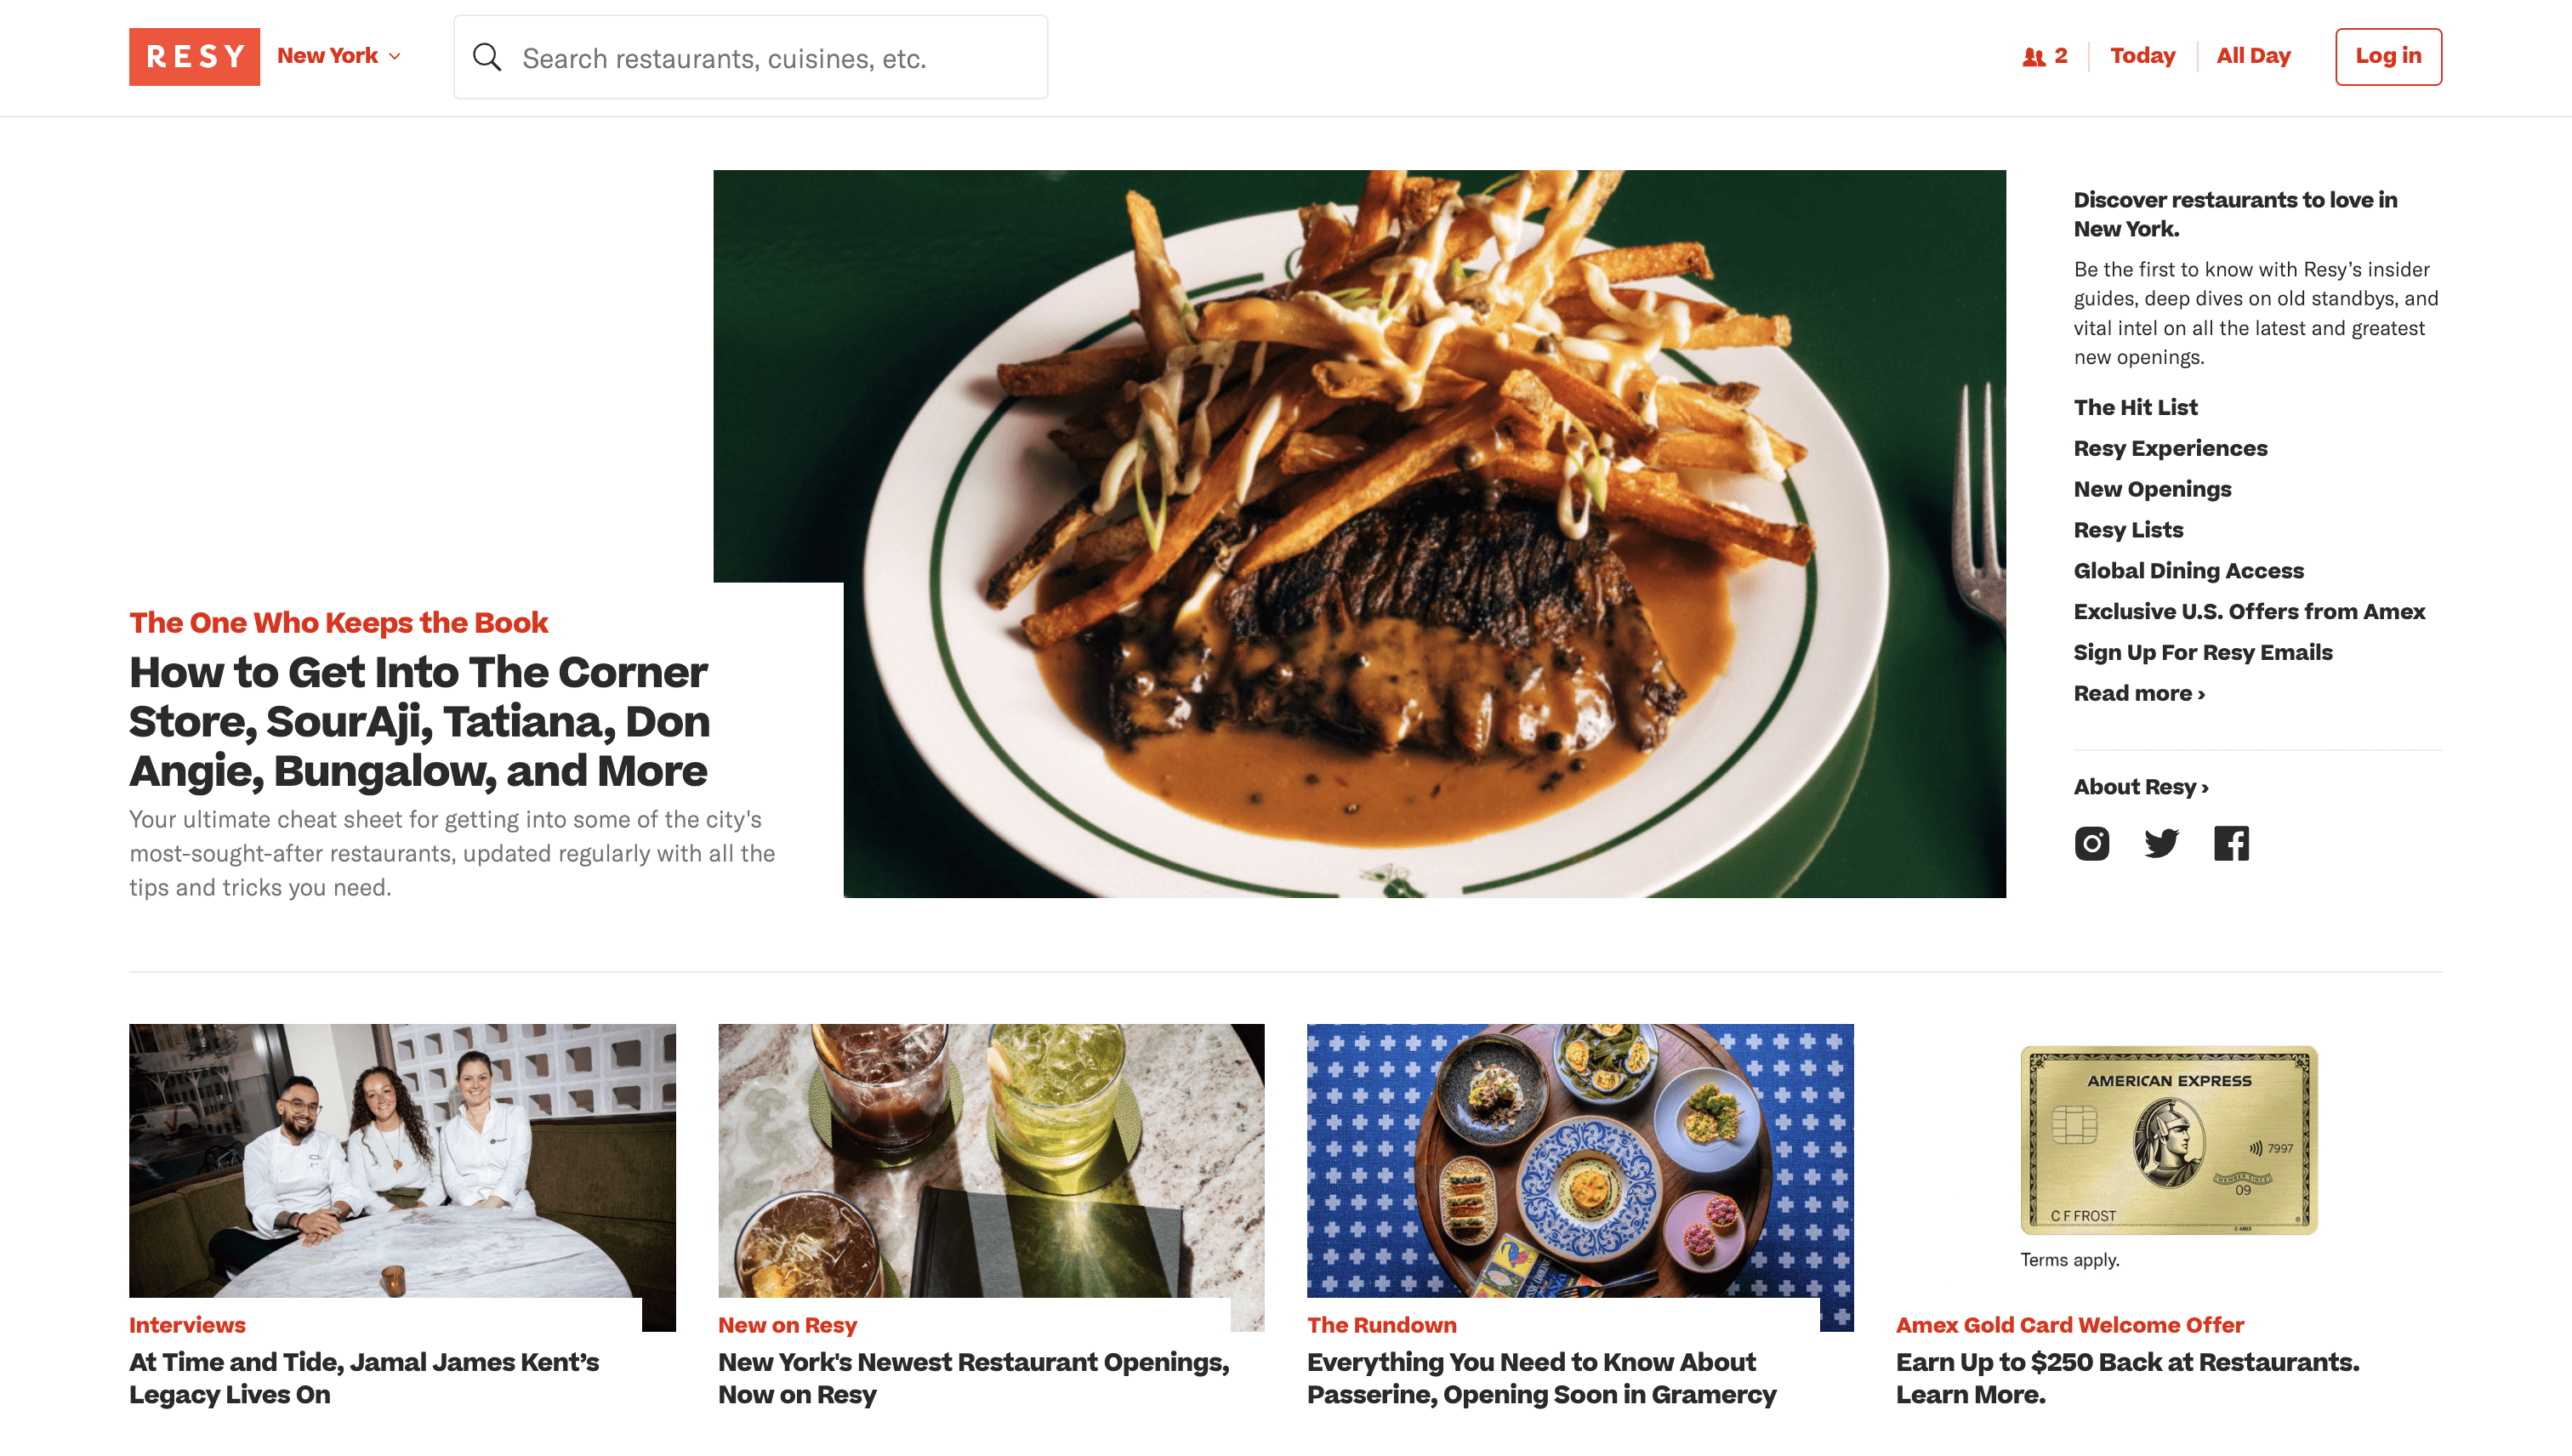Open the About Resy link
This screenshot has height=1456, width=2572.
click(2141, 787)
